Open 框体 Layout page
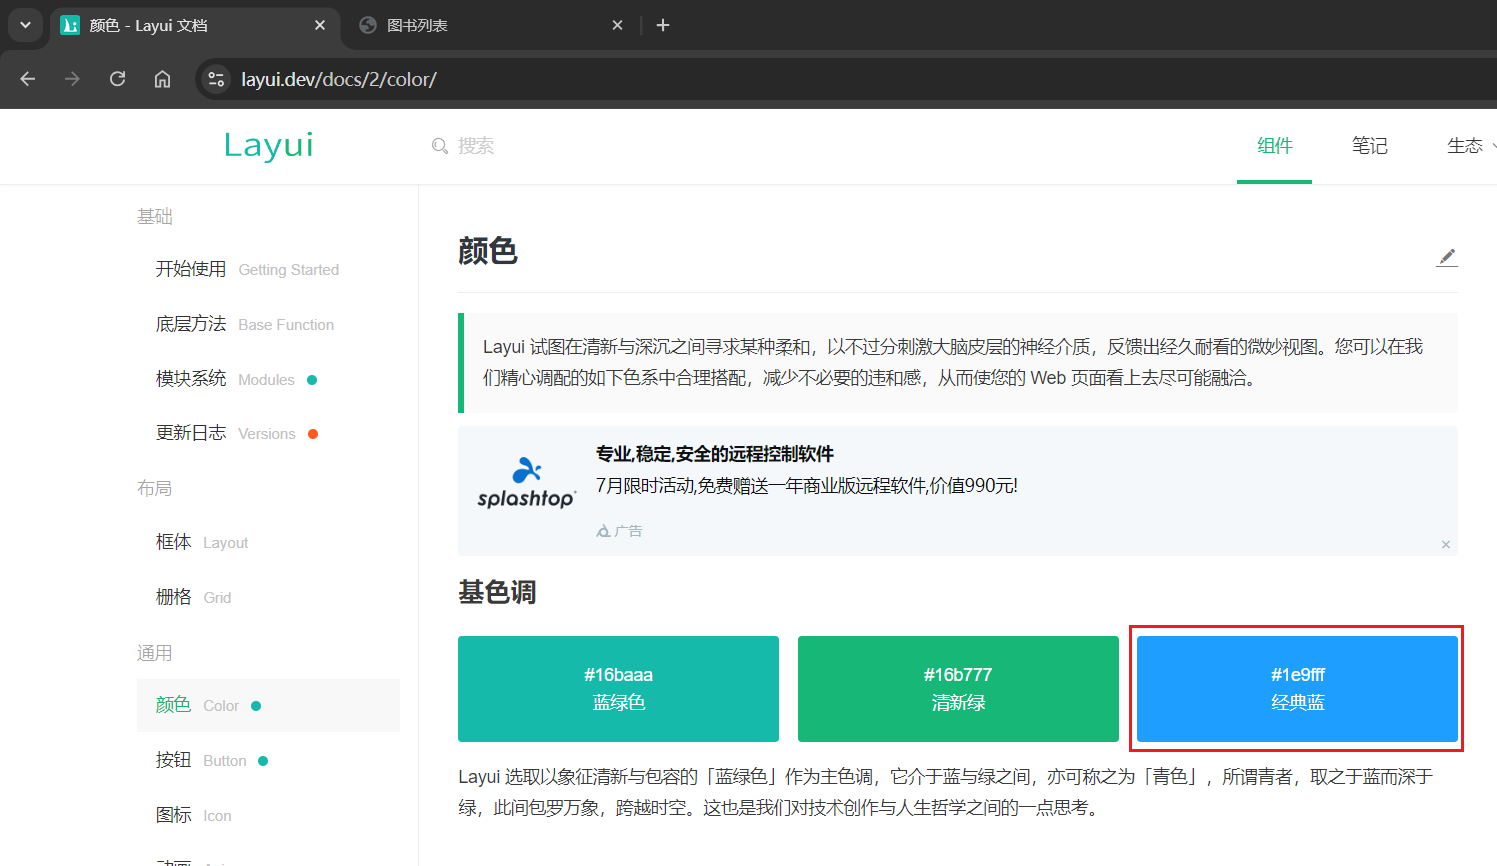1497x866 pixels. [268, 542]
